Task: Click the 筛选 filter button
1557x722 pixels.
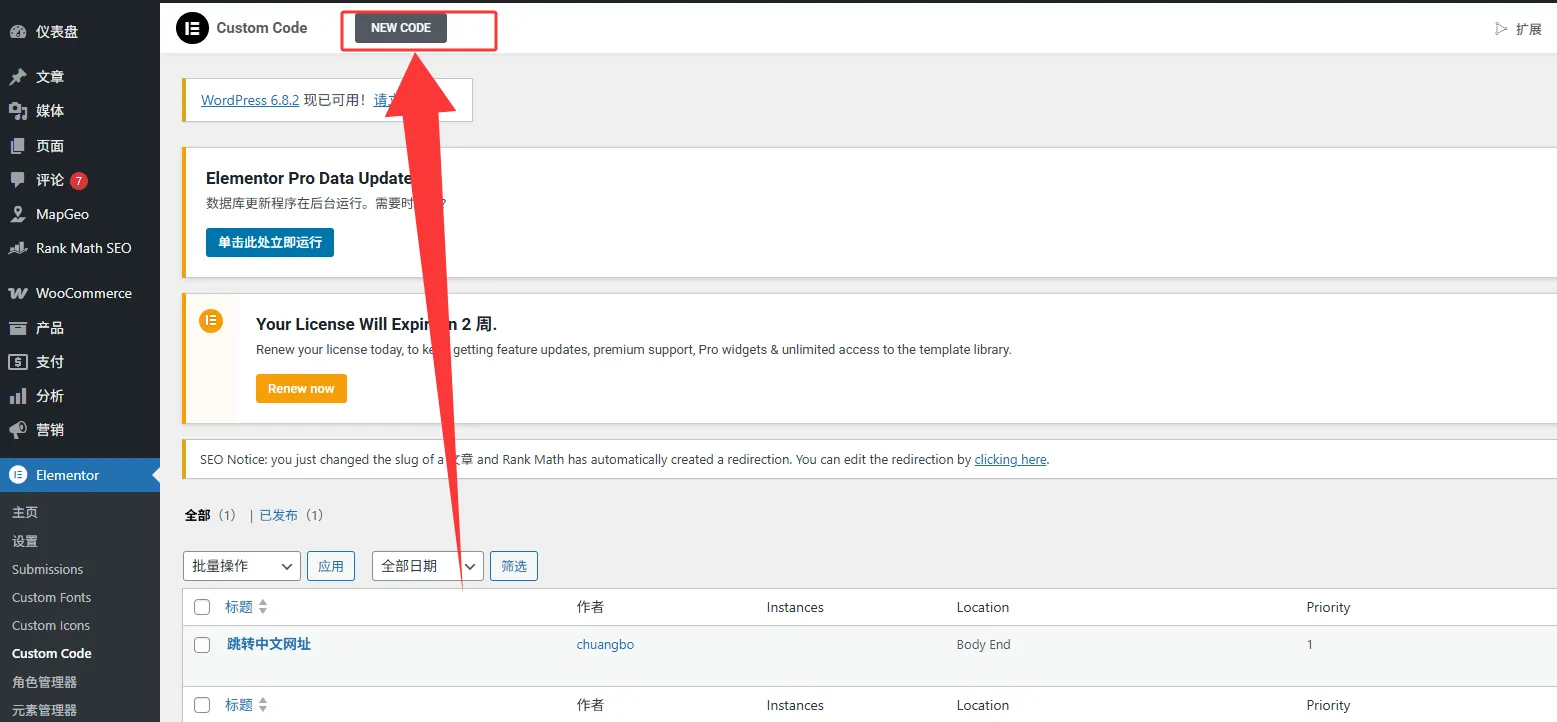Action: coord(514,566)
